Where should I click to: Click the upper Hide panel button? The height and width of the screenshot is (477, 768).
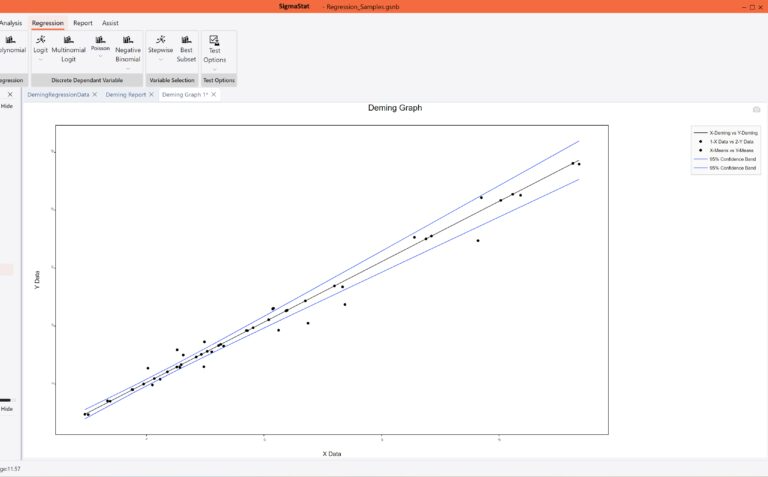tap(7, 106)
